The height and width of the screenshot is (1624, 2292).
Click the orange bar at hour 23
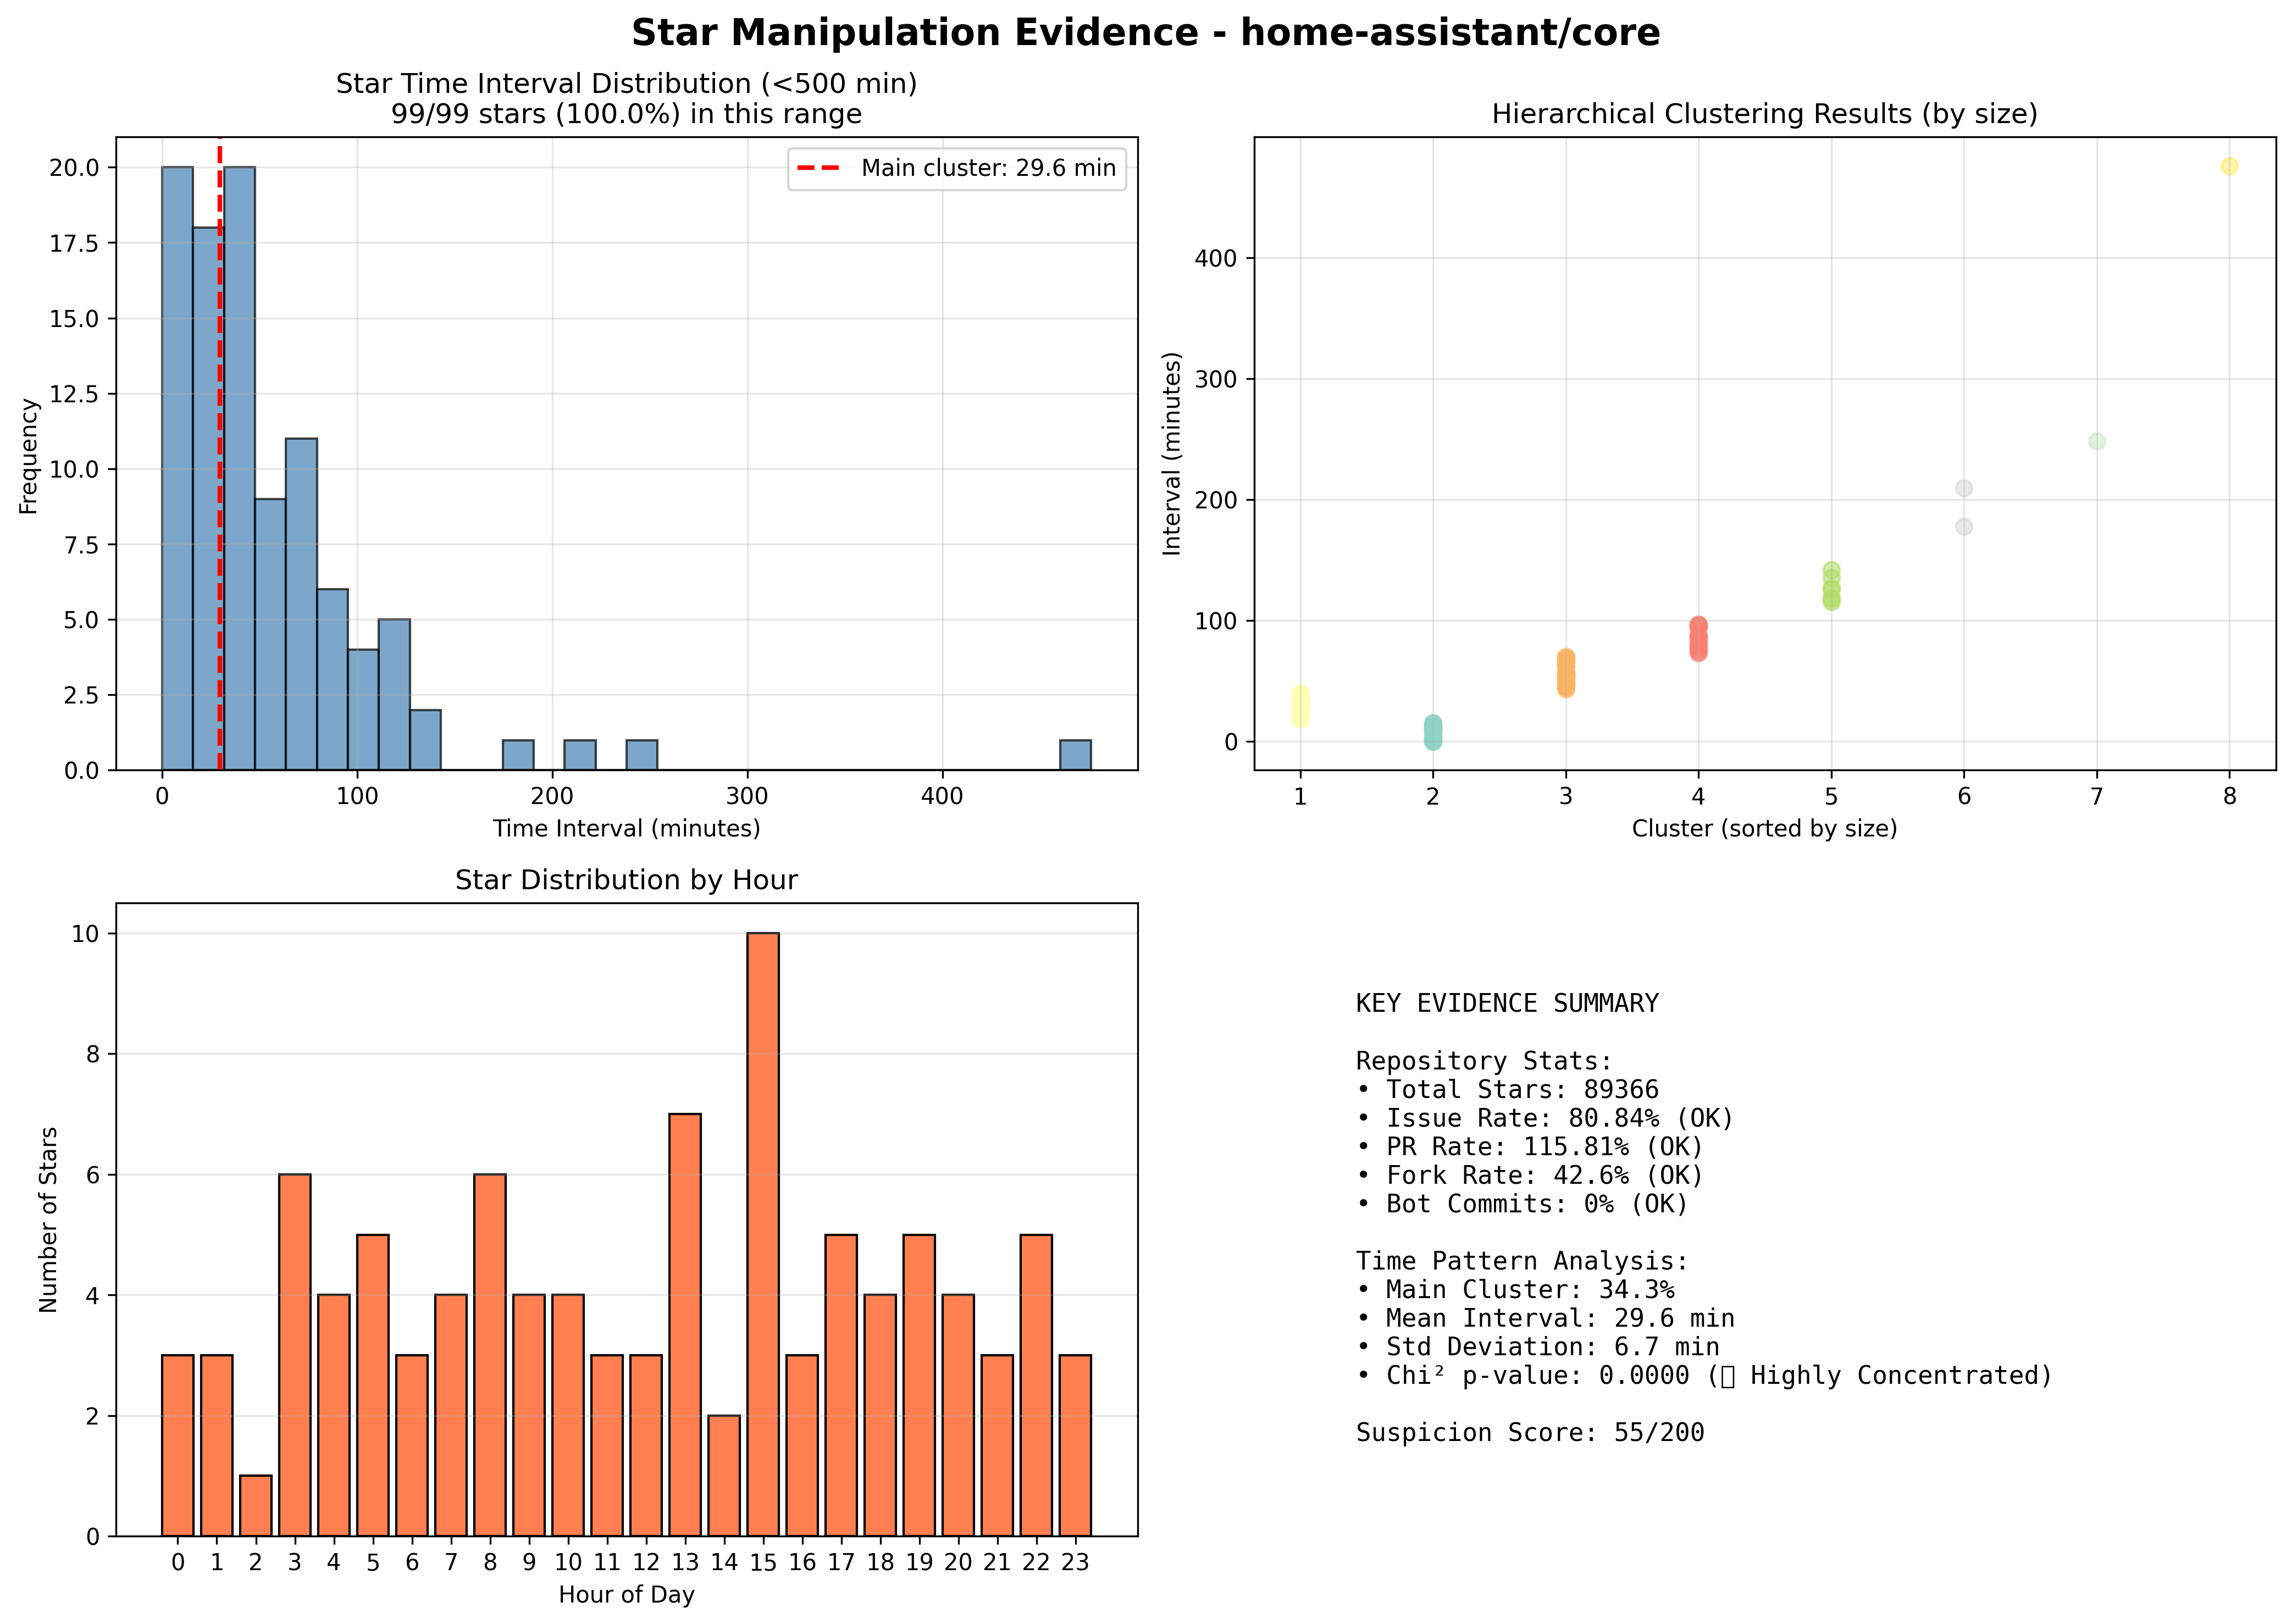pyautogui.click(x=1075, y=1446)
